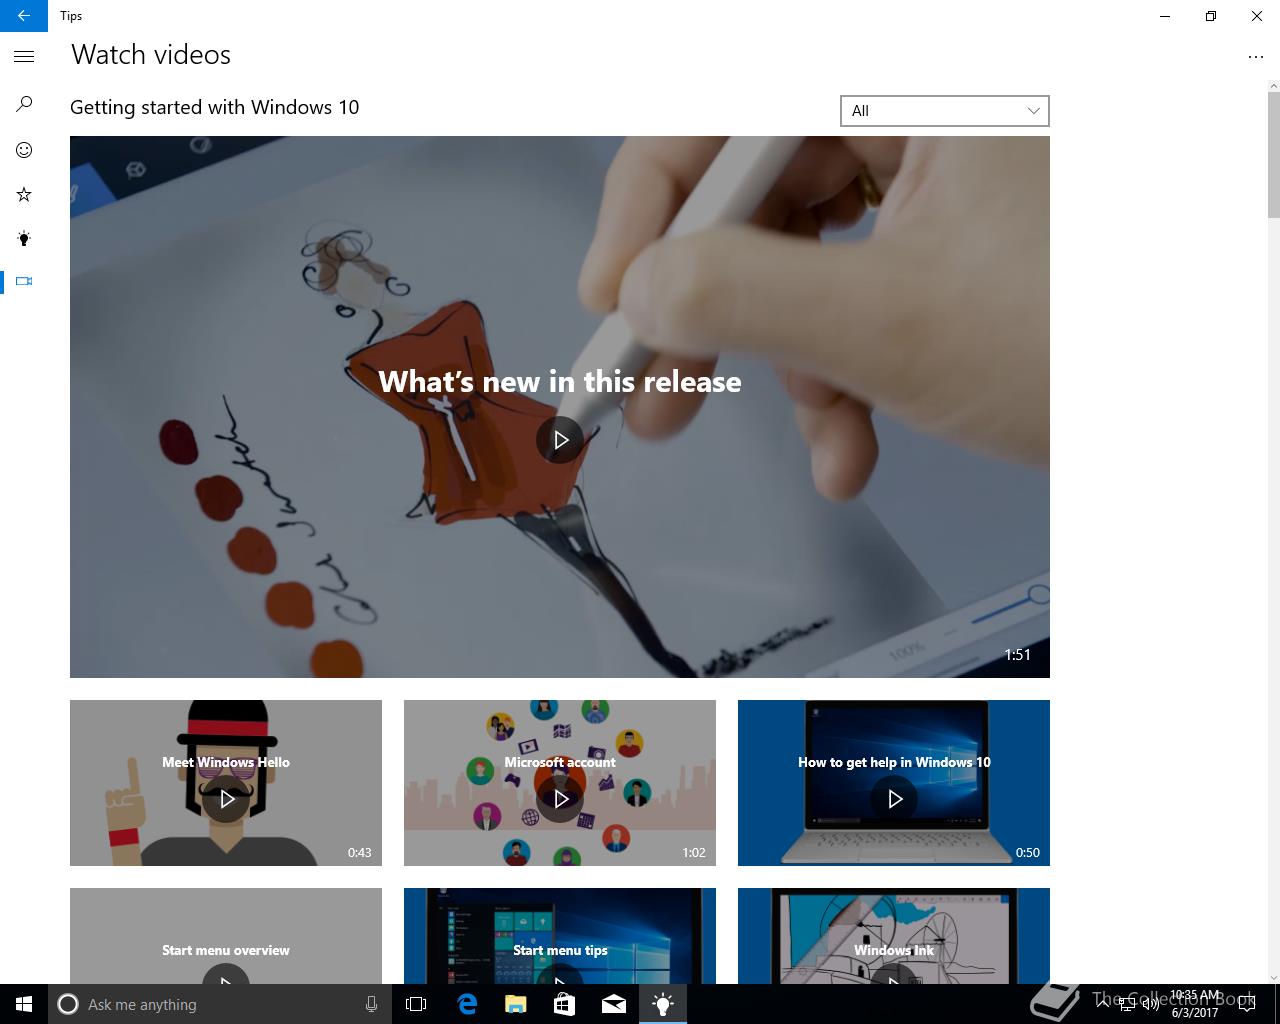Screen dimensions: 1280x1024
Task: Restore down the Tips window
Action: 1210,16
